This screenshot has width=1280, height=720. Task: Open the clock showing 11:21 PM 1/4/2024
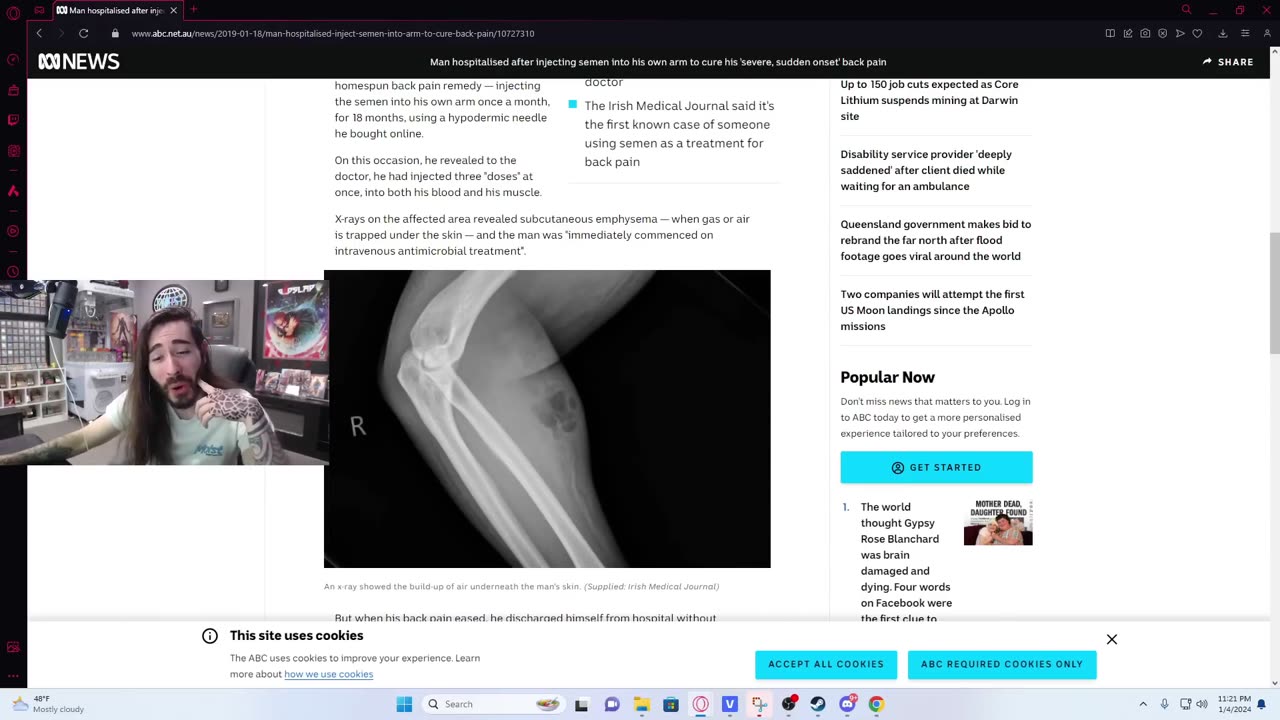[1233, 704]
